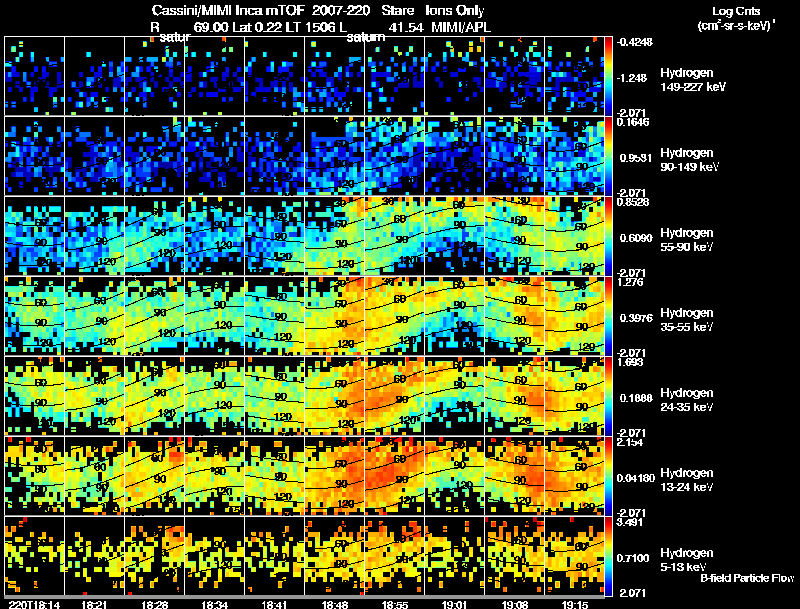
Task: Click the '19:01' time axis label
Action: click(454, 604)
